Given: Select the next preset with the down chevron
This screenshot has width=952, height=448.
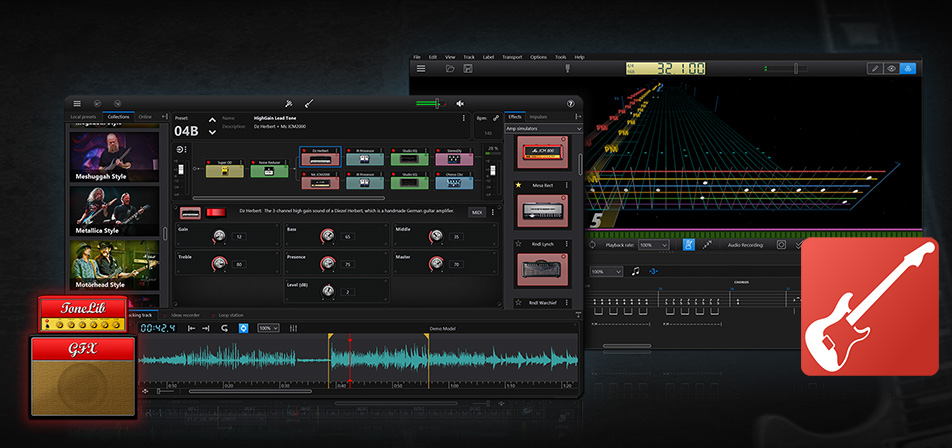Looking at the screenshot, I should (212, 132).
